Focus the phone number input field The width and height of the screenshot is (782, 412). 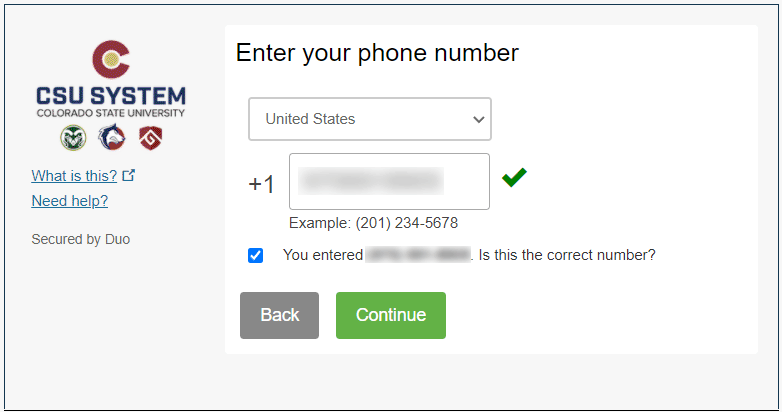[389, 181]
